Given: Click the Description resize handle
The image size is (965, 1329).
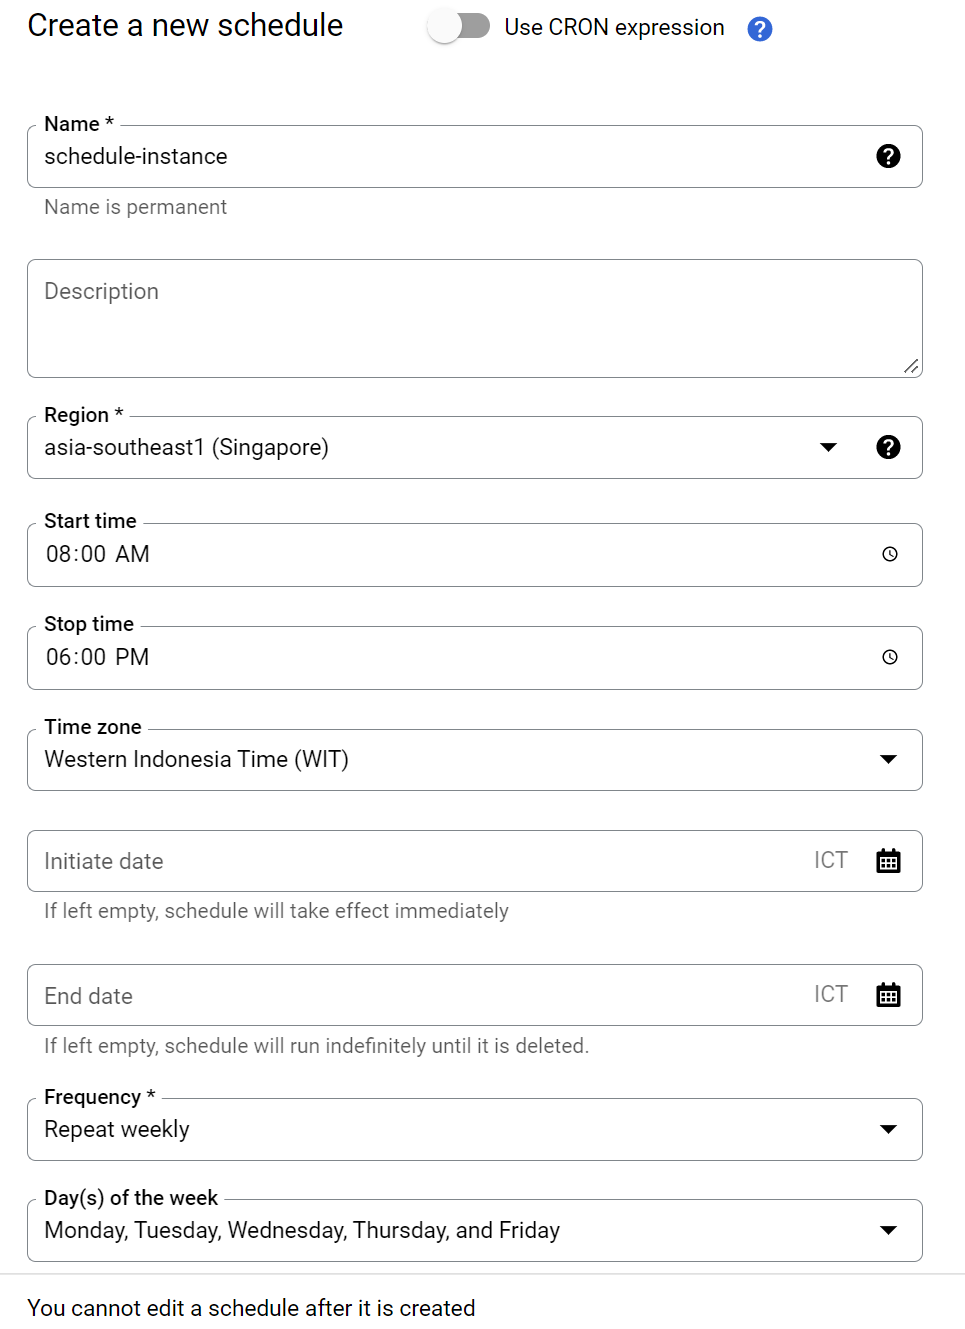Looking at the screenshot, I should (911, 367).
